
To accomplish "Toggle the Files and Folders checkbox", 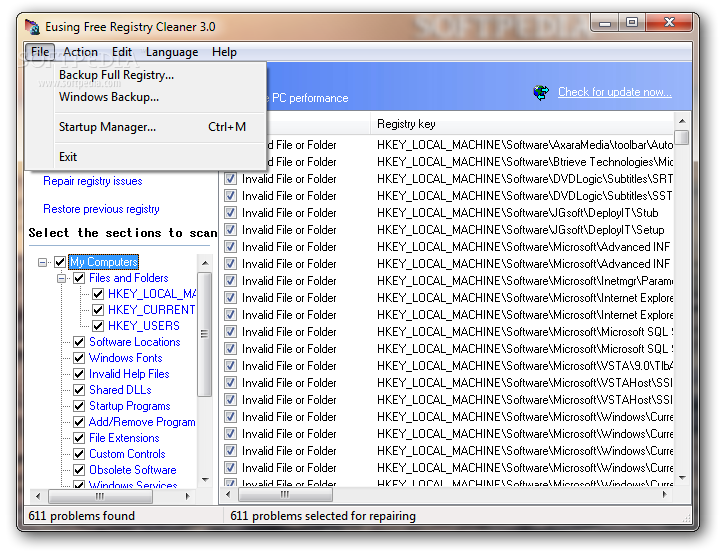I will 79,278.
